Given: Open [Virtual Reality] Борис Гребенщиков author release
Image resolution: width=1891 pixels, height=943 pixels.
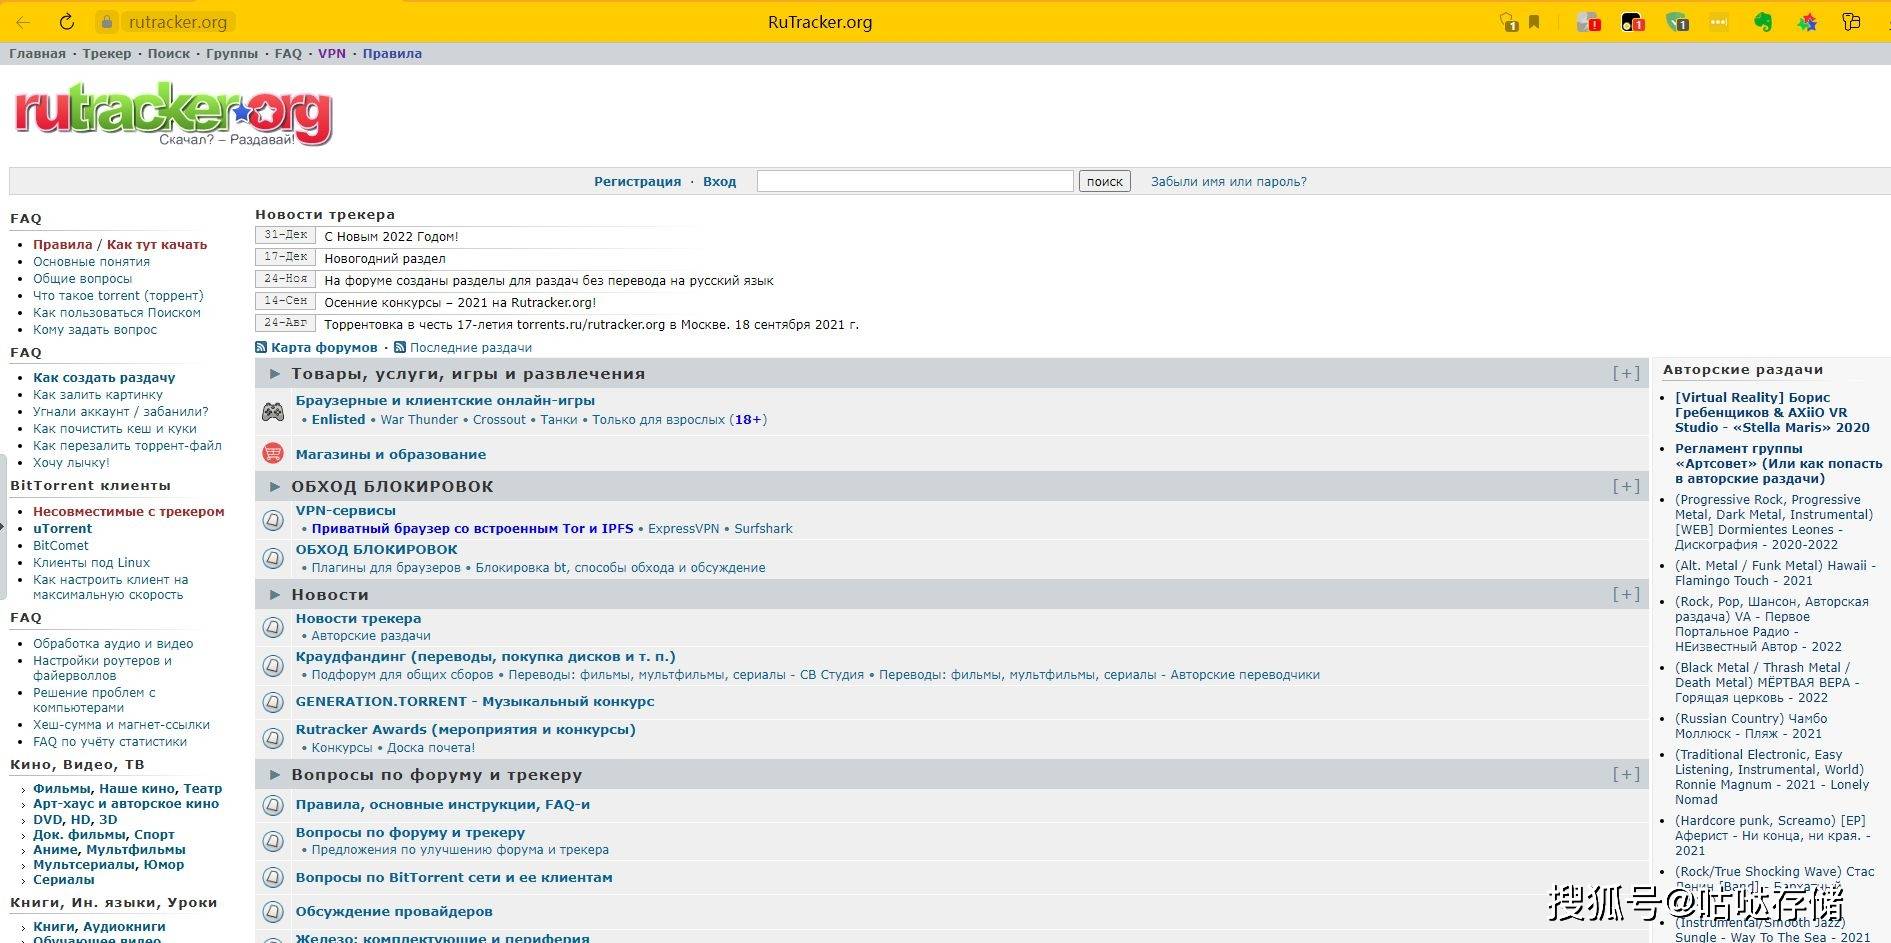Looking at the screenshot, I should tap(1772, 412).
